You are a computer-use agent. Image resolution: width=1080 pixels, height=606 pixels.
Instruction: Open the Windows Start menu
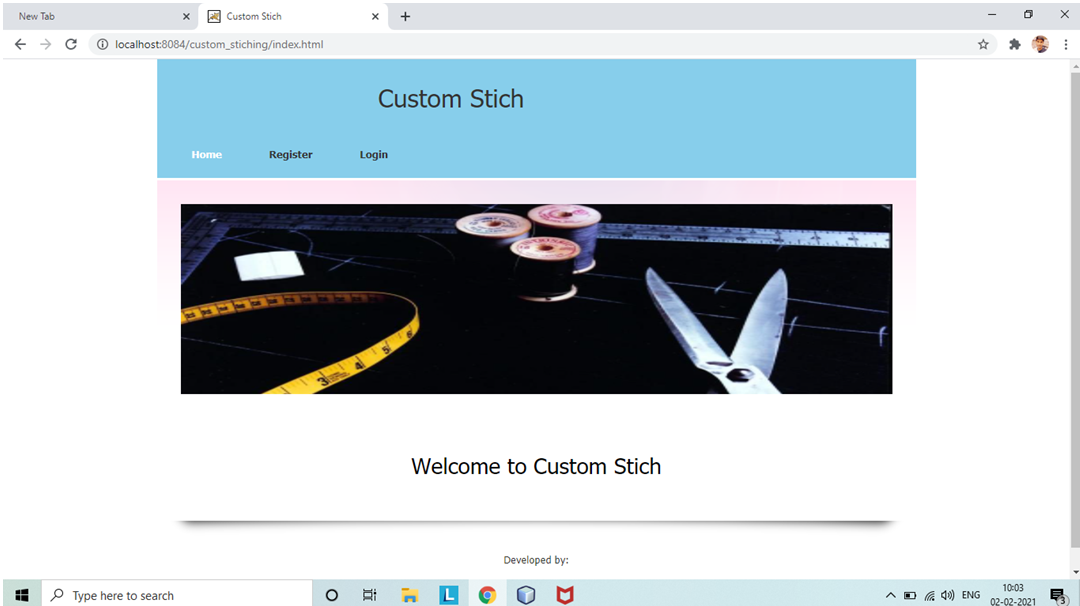click(x=22, y=595)
